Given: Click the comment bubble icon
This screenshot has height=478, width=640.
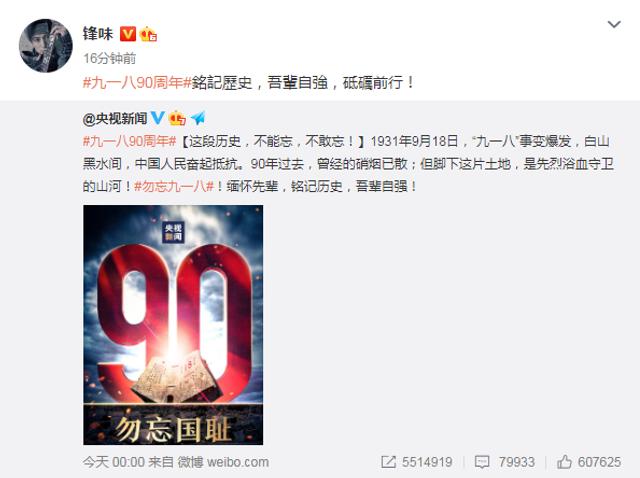Looking at the screenshot, I should coord(482,462).
